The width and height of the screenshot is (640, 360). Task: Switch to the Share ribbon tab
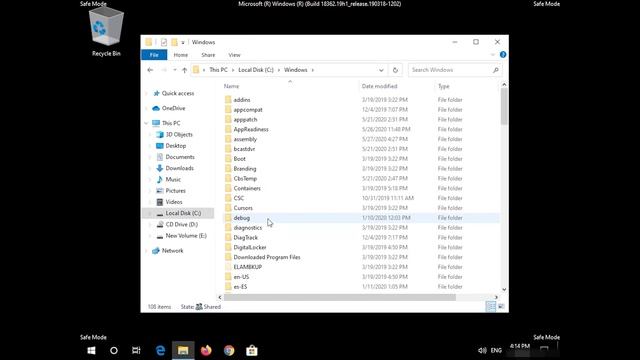208,55
